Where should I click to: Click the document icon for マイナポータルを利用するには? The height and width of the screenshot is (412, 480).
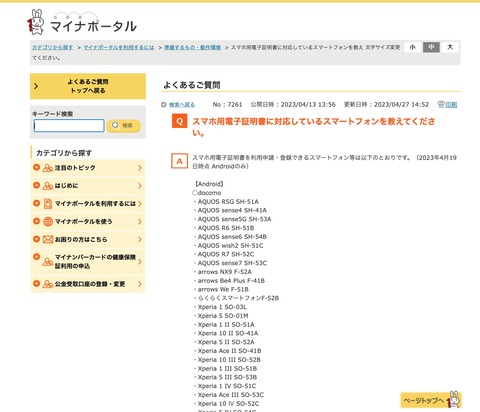(x=48, y=203)
